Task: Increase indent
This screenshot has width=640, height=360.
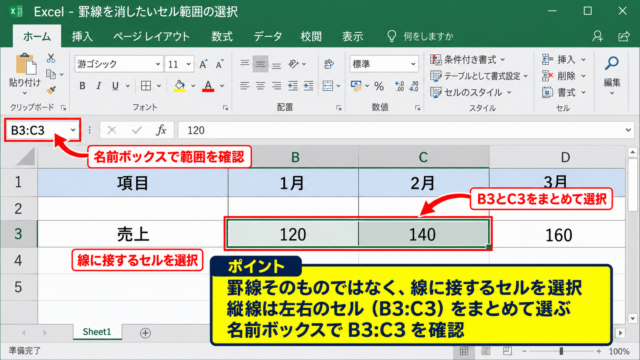Action: (309, 86)
